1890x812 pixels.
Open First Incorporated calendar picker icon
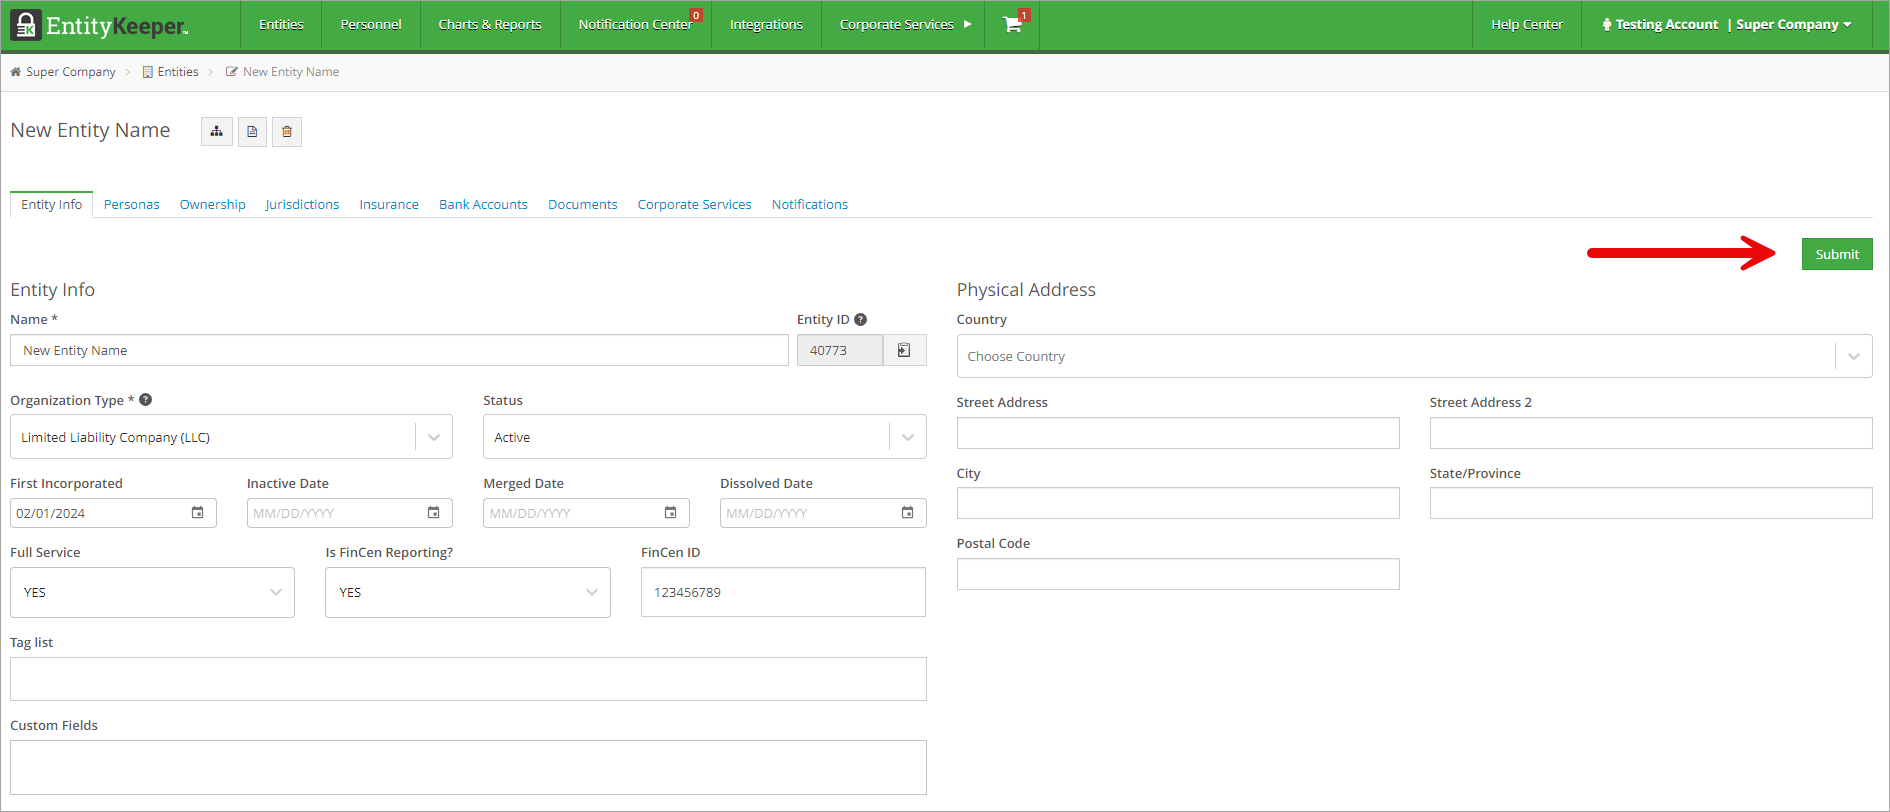tap(197, 513)
